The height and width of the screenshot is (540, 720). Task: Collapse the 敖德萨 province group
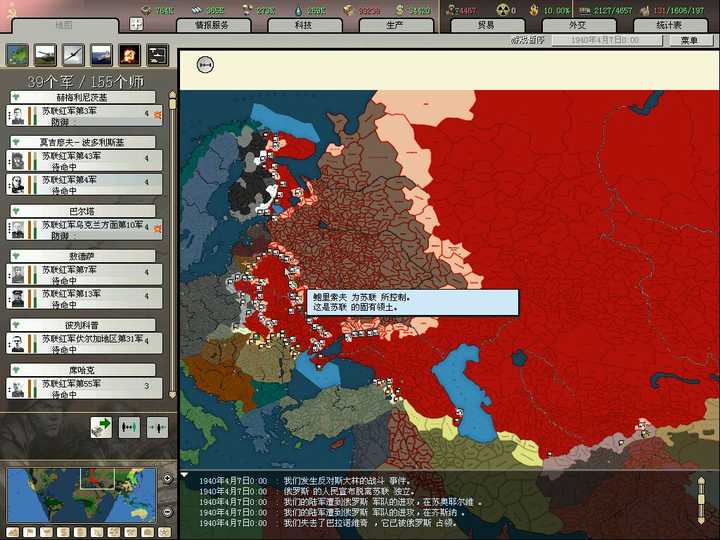coord(16,256)
